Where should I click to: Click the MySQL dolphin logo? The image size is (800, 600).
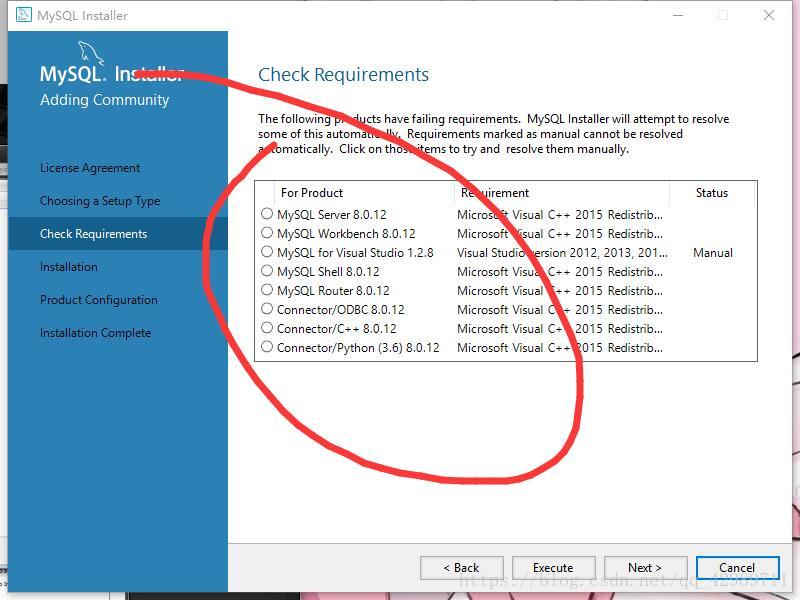click(91, 53)
